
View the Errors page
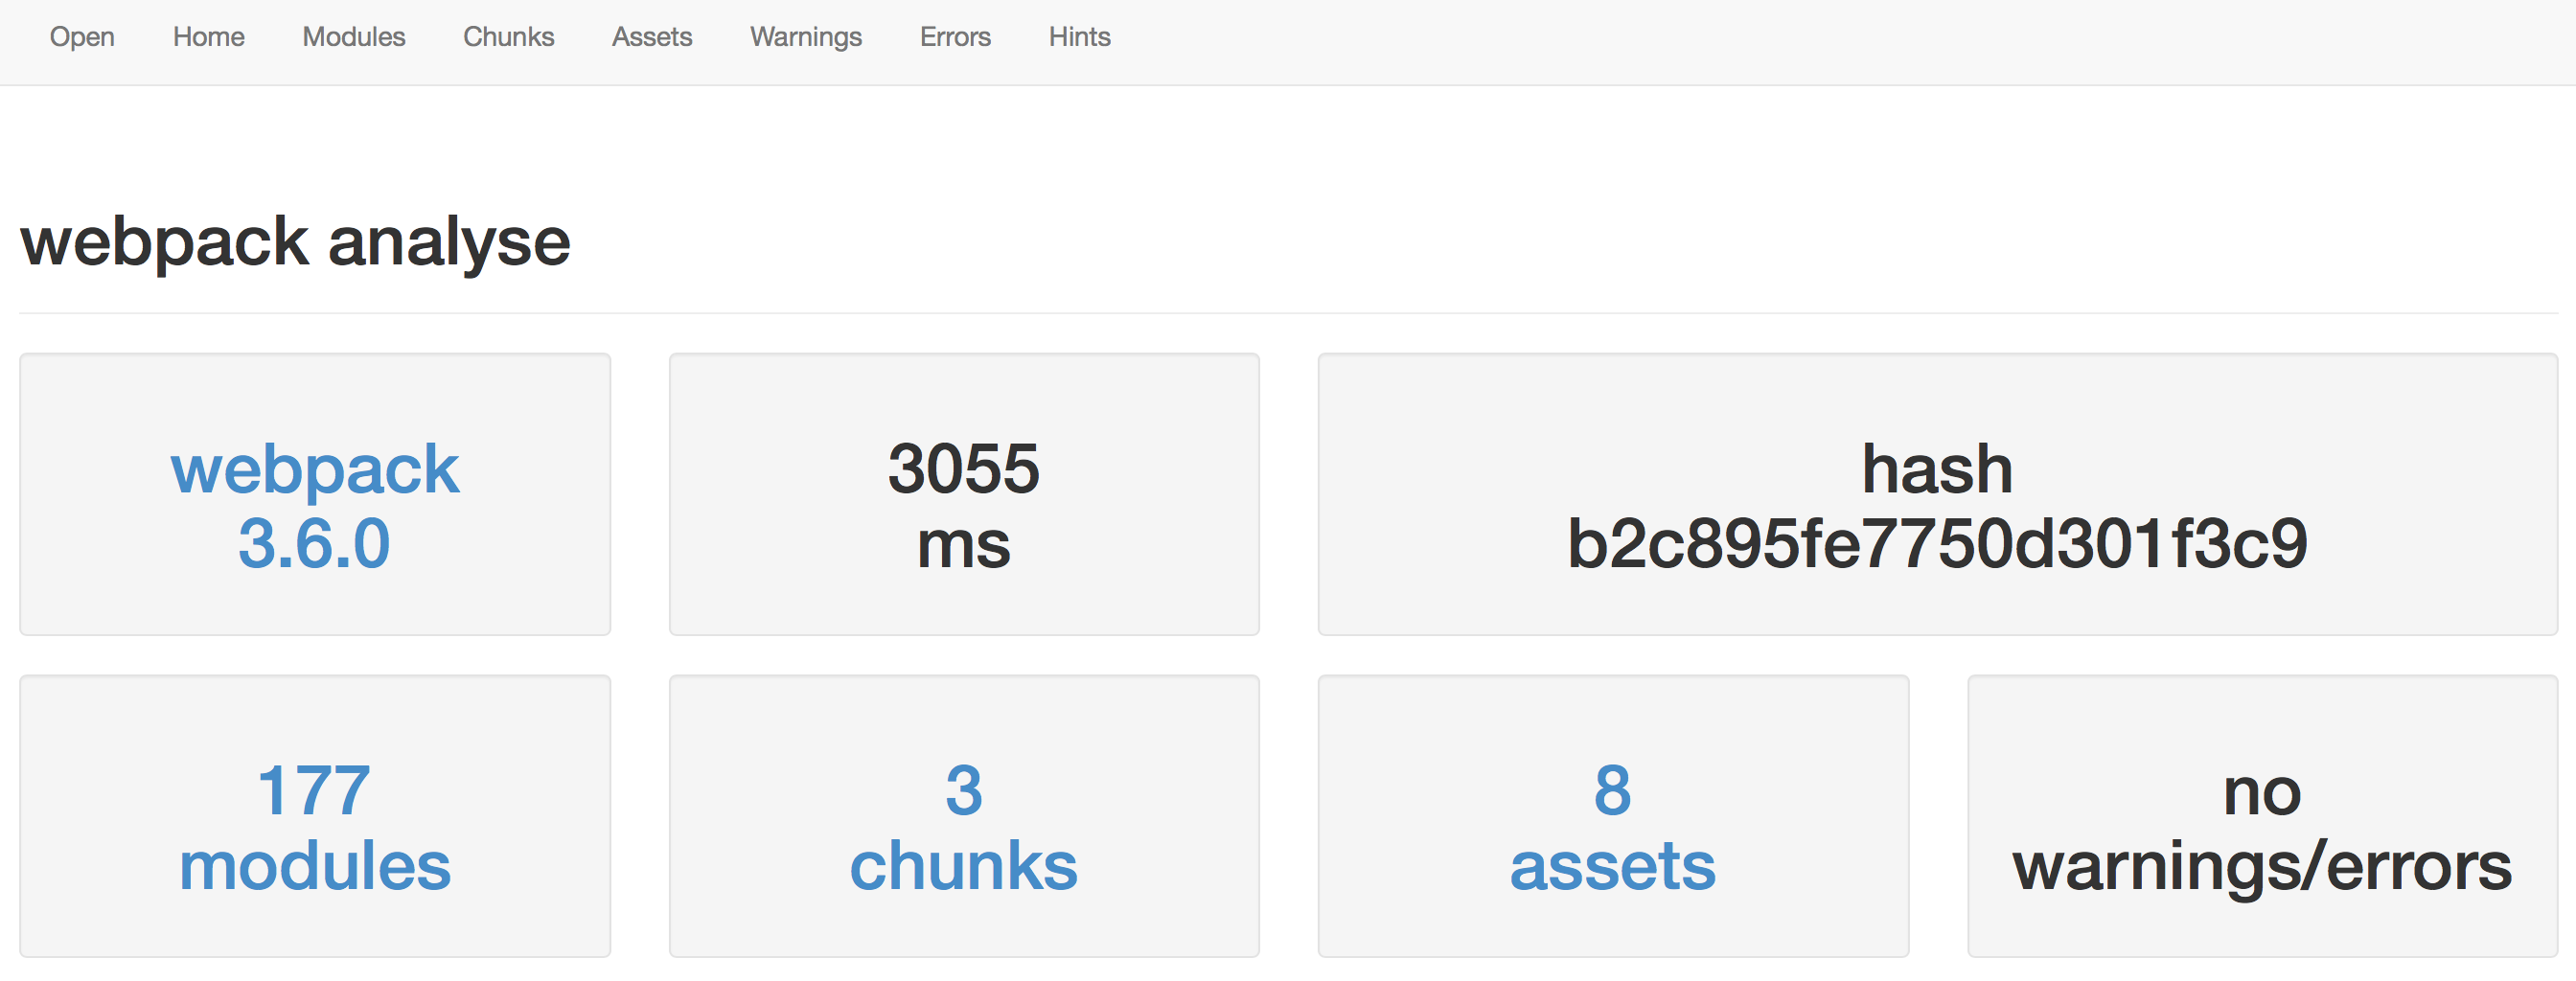click(954, 37)
